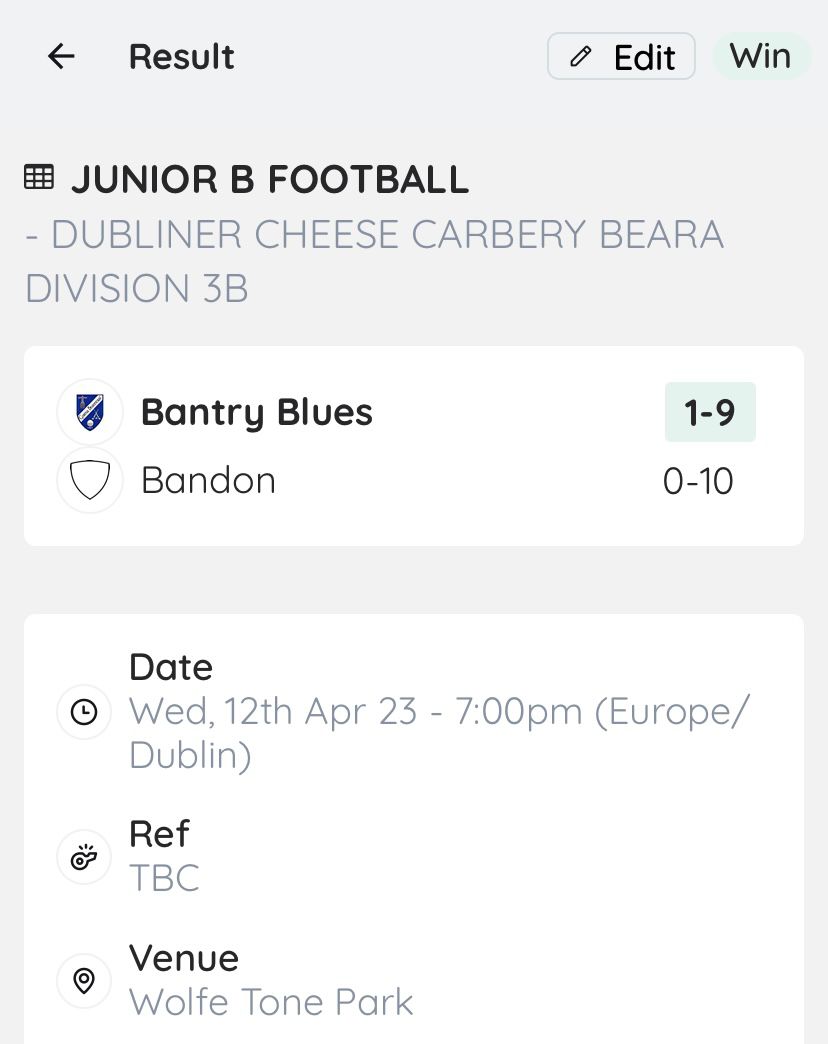Tap the Venue label
This screenshot has width=828, height=1044.
(184, 958)
